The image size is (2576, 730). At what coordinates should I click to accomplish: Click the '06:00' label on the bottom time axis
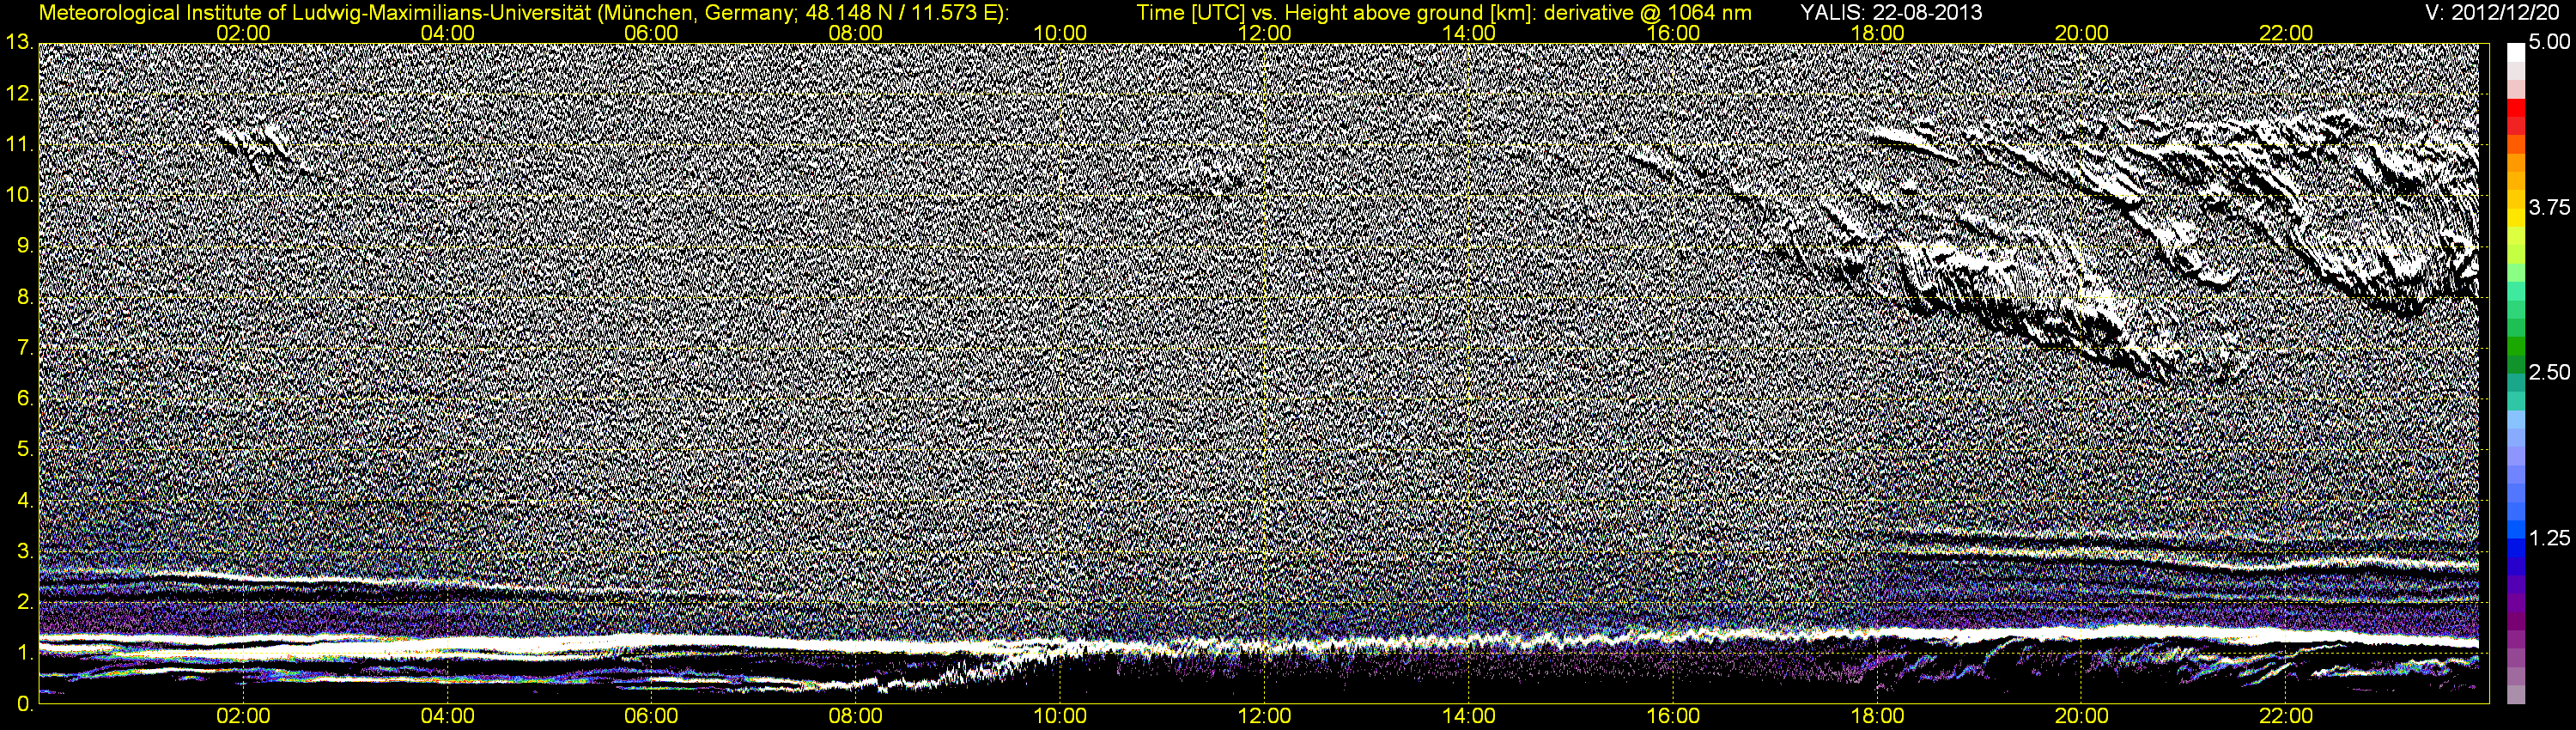pos(652,717)
